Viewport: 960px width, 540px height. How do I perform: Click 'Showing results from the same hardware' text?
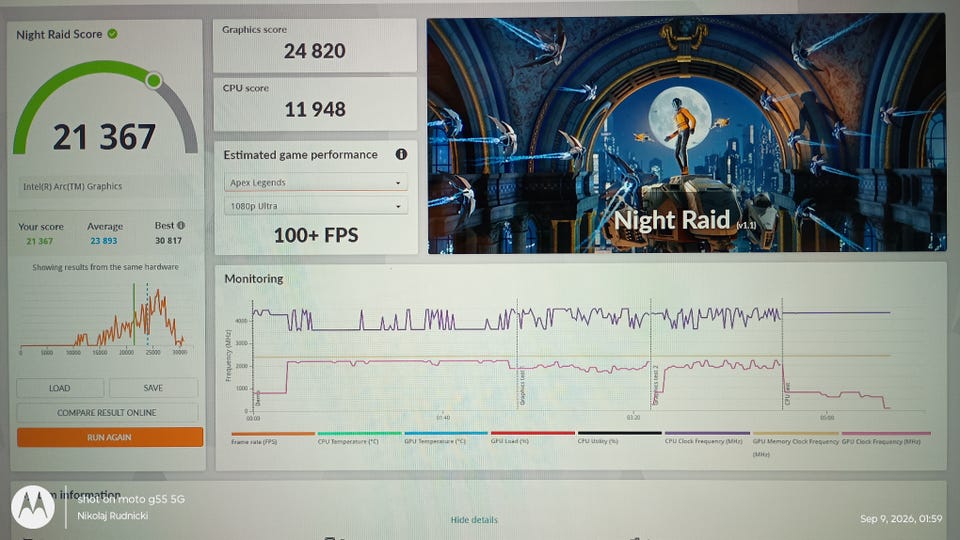(x=105, y=267)
